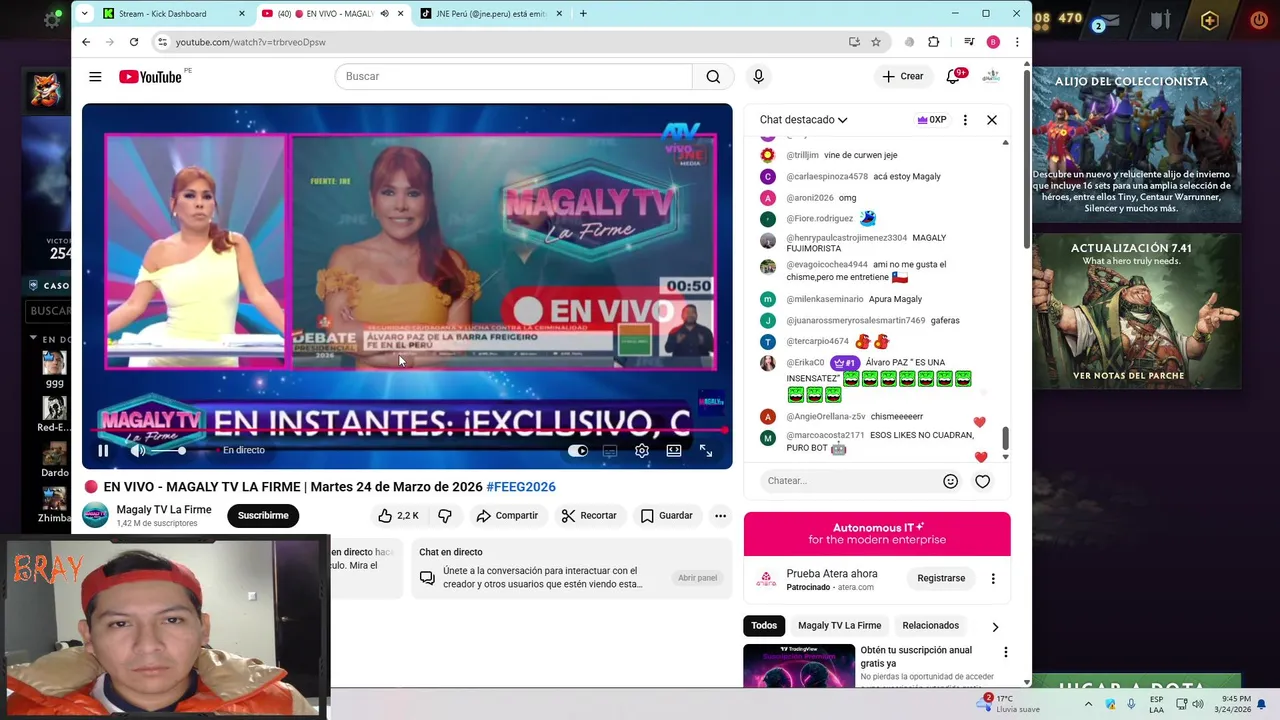This screenshot has width=1280, height=720.
Task: Select the Relacionados filter chip
Action: (930, 626)
